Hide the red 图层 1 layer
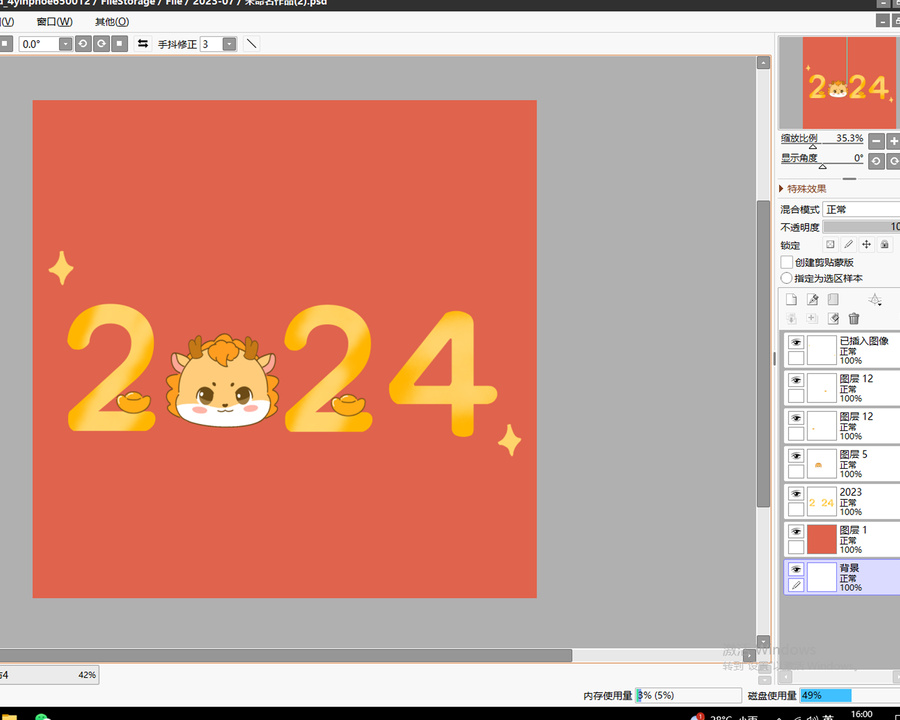 point(796,532)
